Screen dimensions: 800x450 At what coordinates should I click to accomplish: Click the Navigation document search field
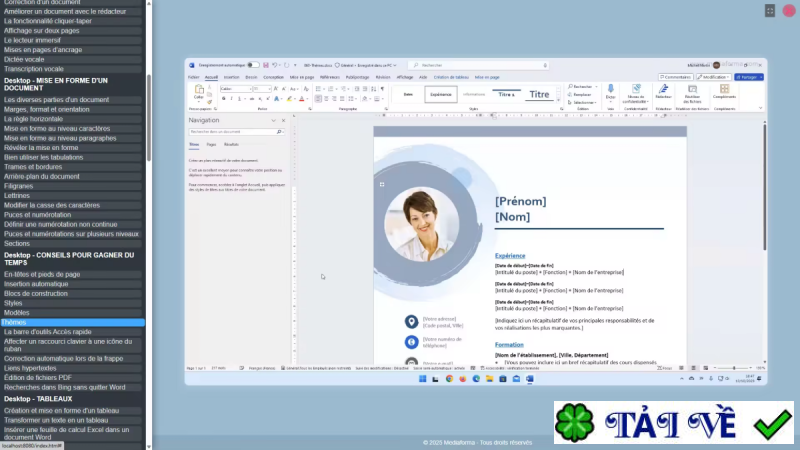(236, 132)
